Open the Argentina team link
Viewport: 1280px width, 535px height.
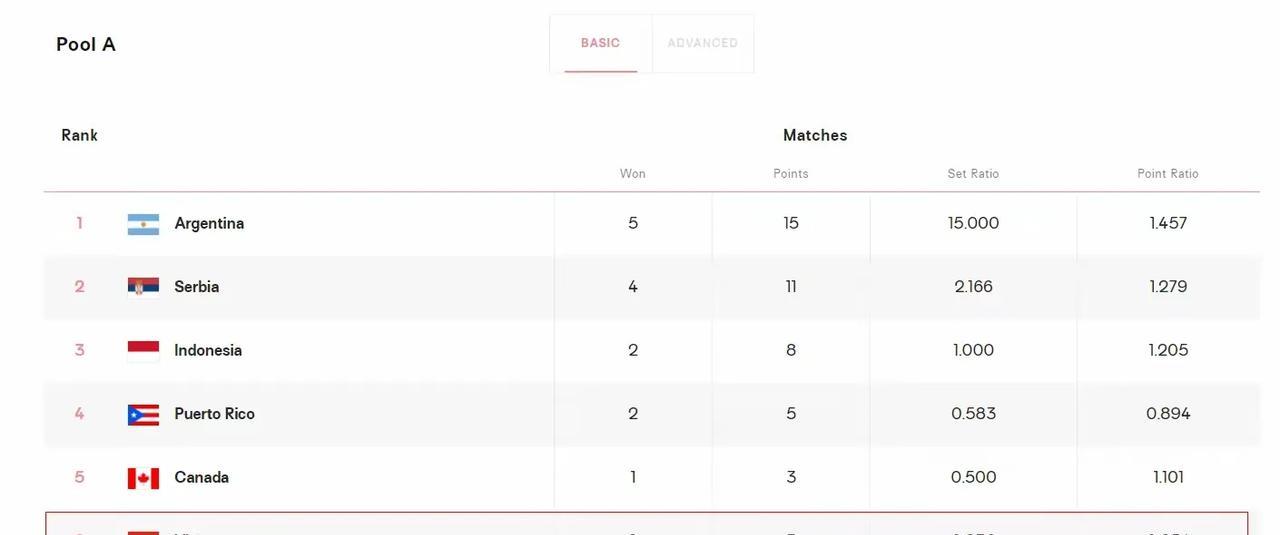pos(209,223)
